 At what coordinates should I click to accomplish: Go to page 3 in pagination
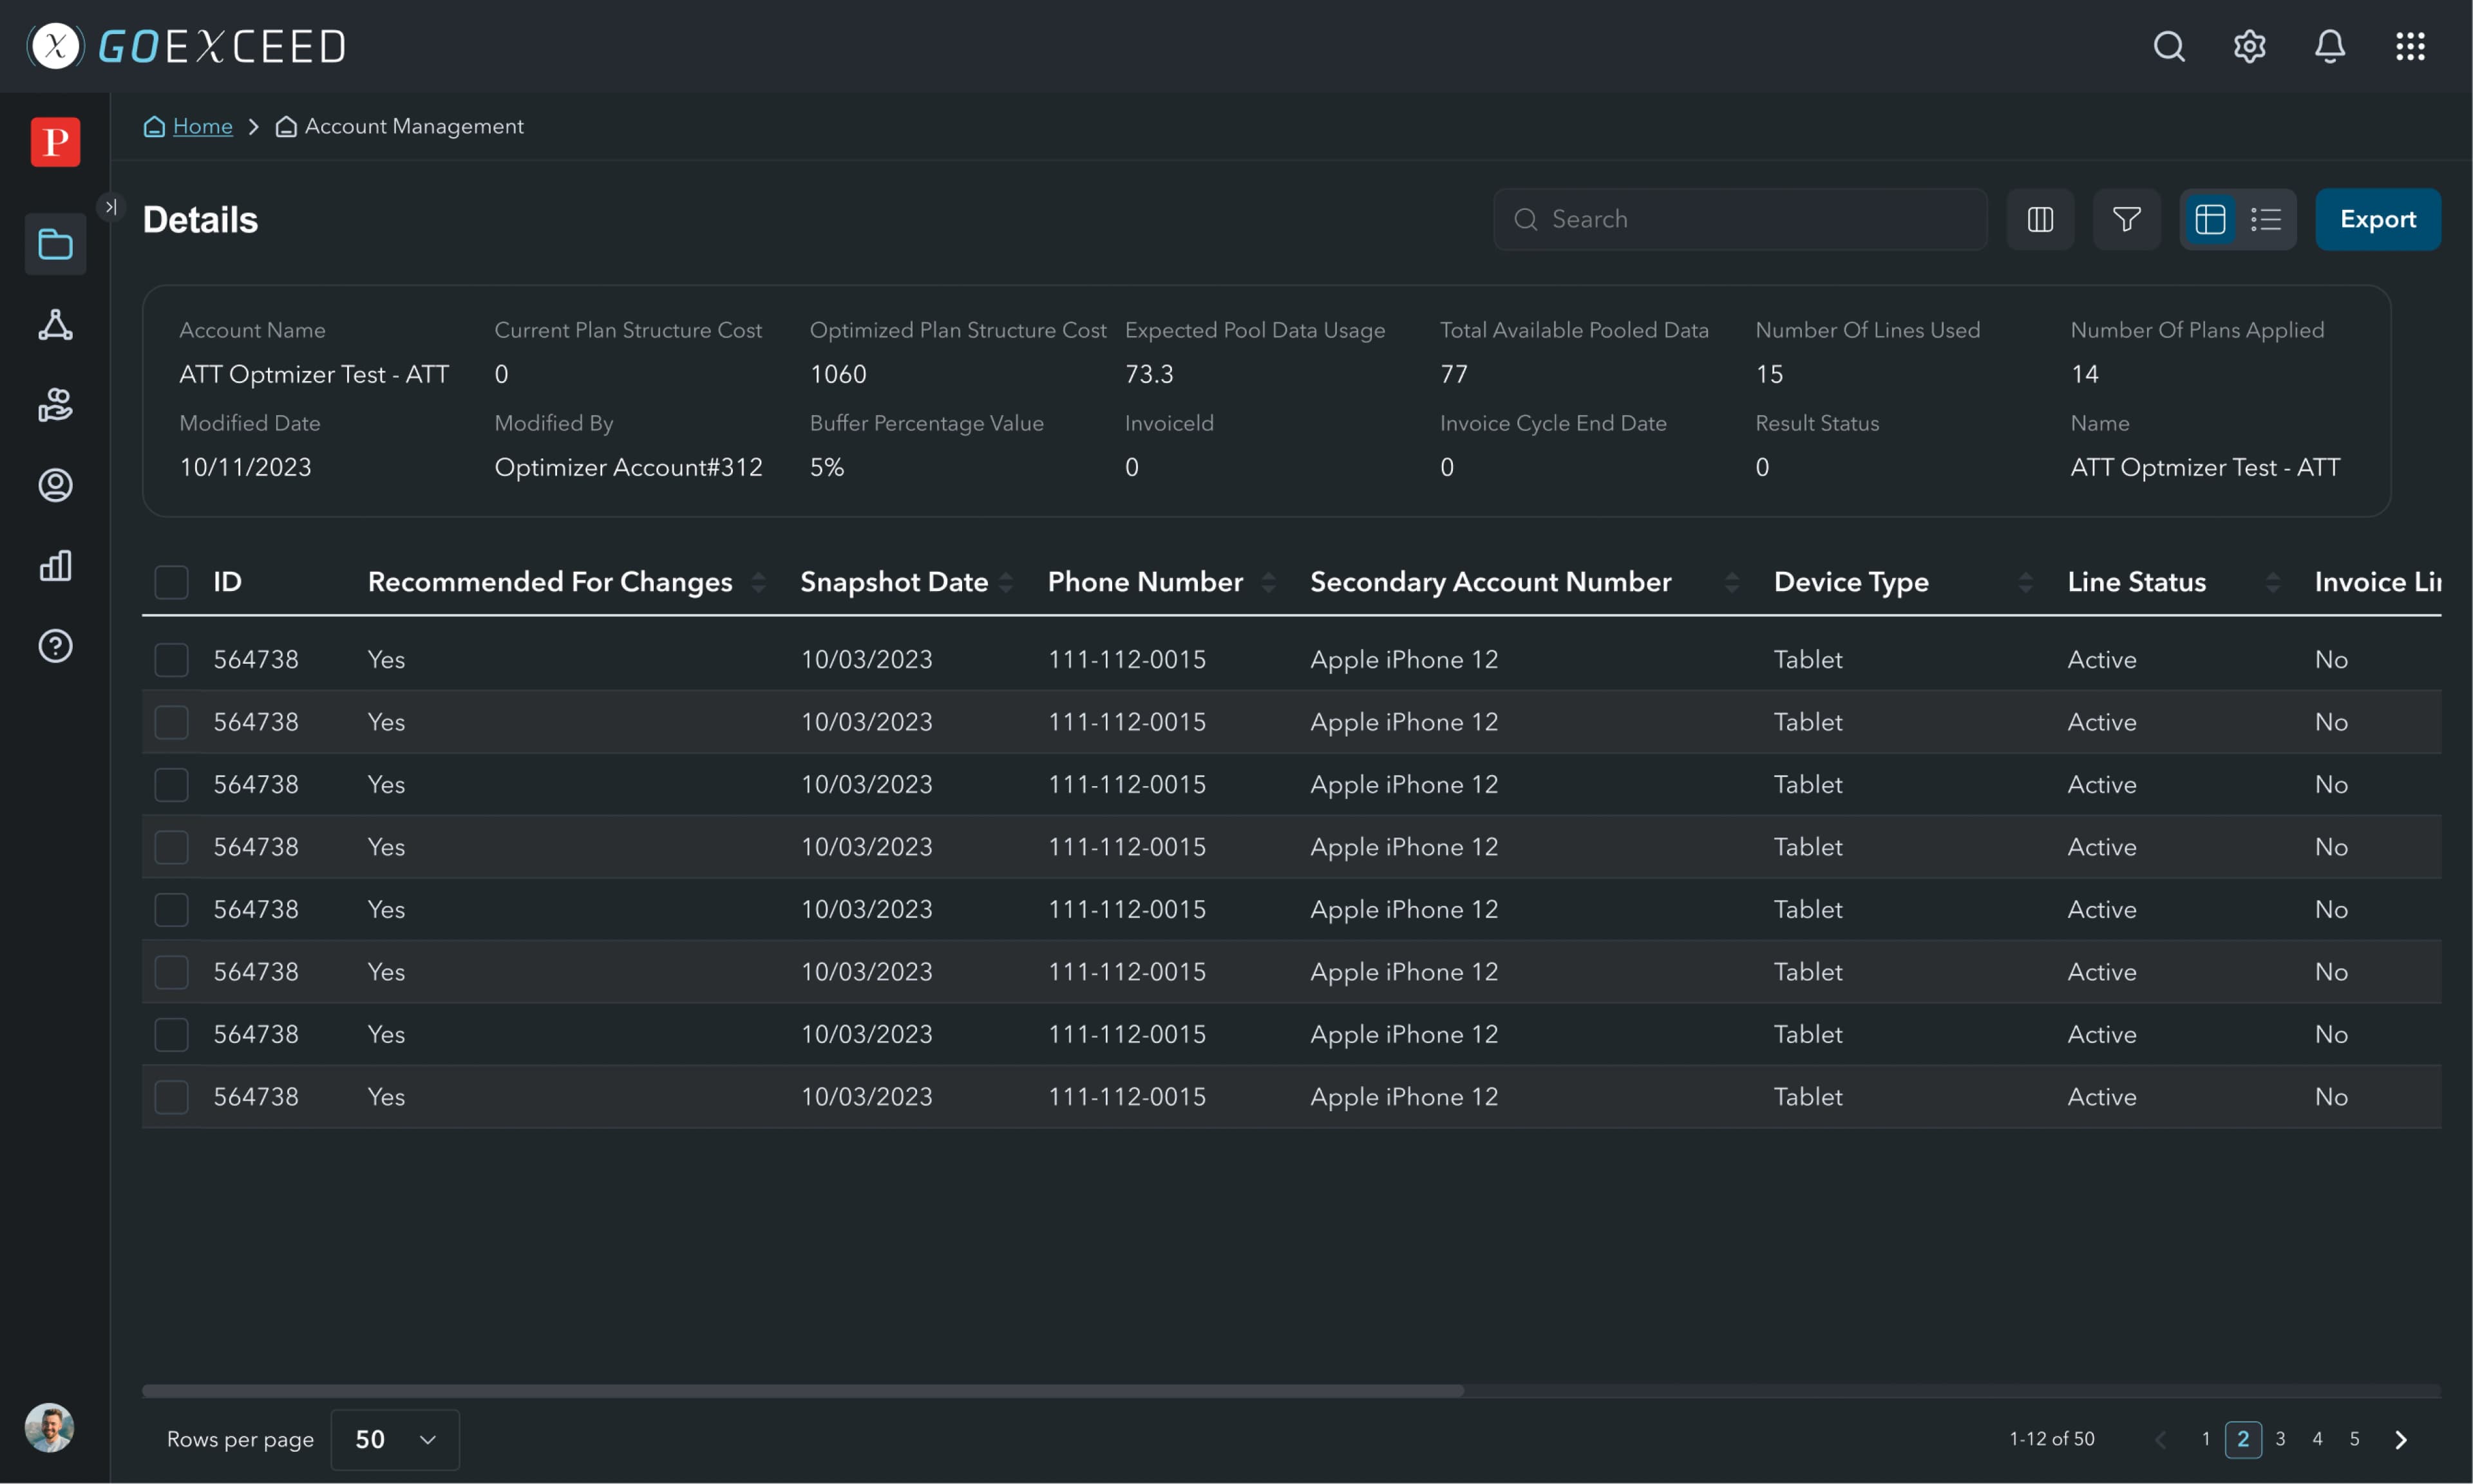[x=2280, y=1439]
